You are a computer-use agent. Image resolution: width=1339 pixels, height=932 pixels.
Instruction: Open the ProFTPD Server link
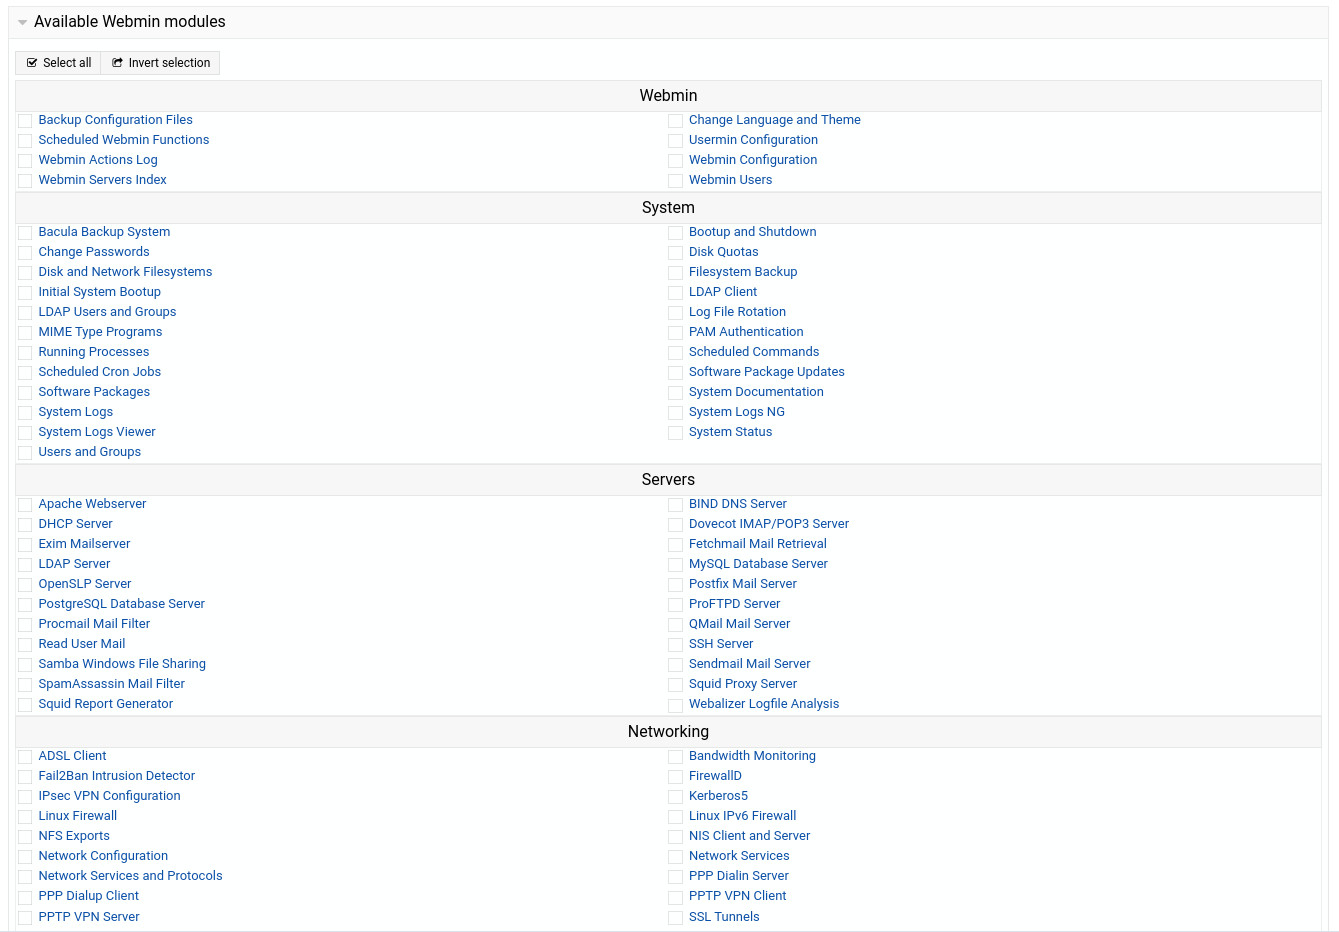point(735,604)
